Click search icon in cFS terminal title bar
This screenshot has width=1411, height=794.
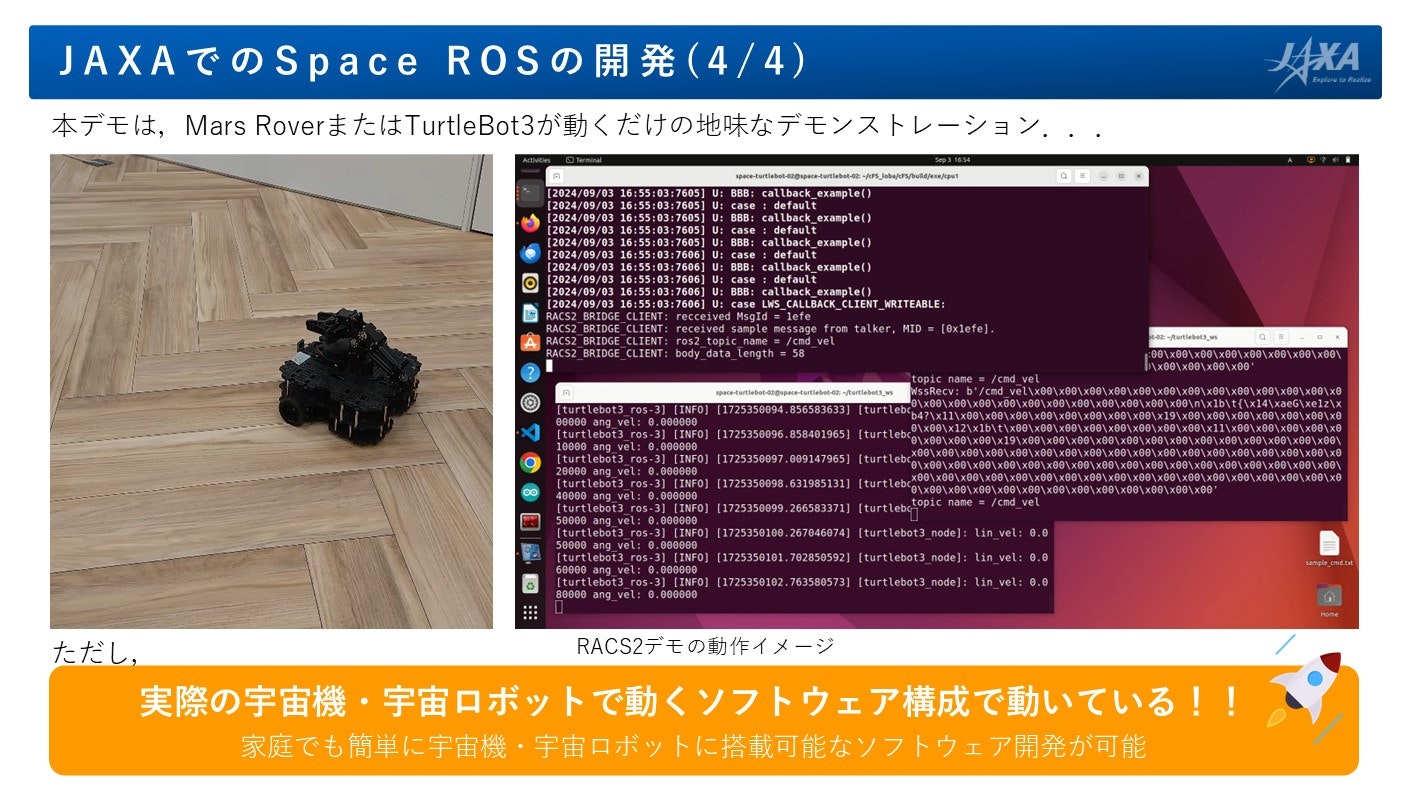click(1065, 176)
